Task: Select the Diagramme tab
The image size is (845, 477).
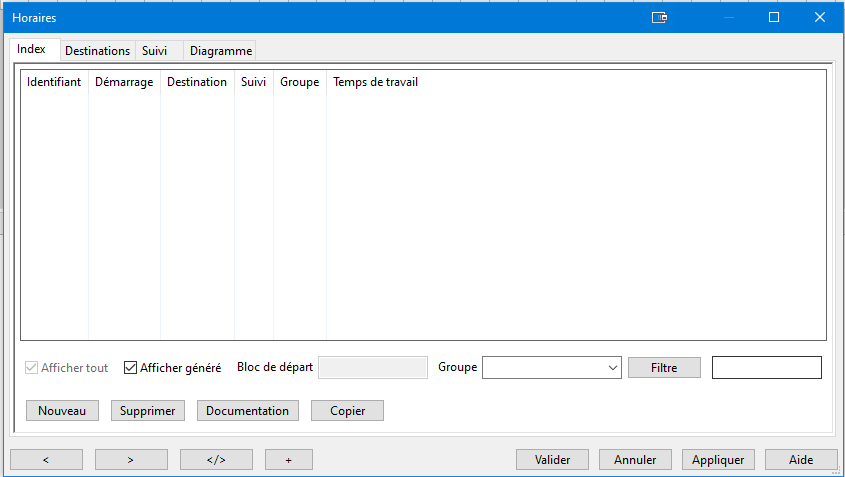Action: (x=220, y=51)
